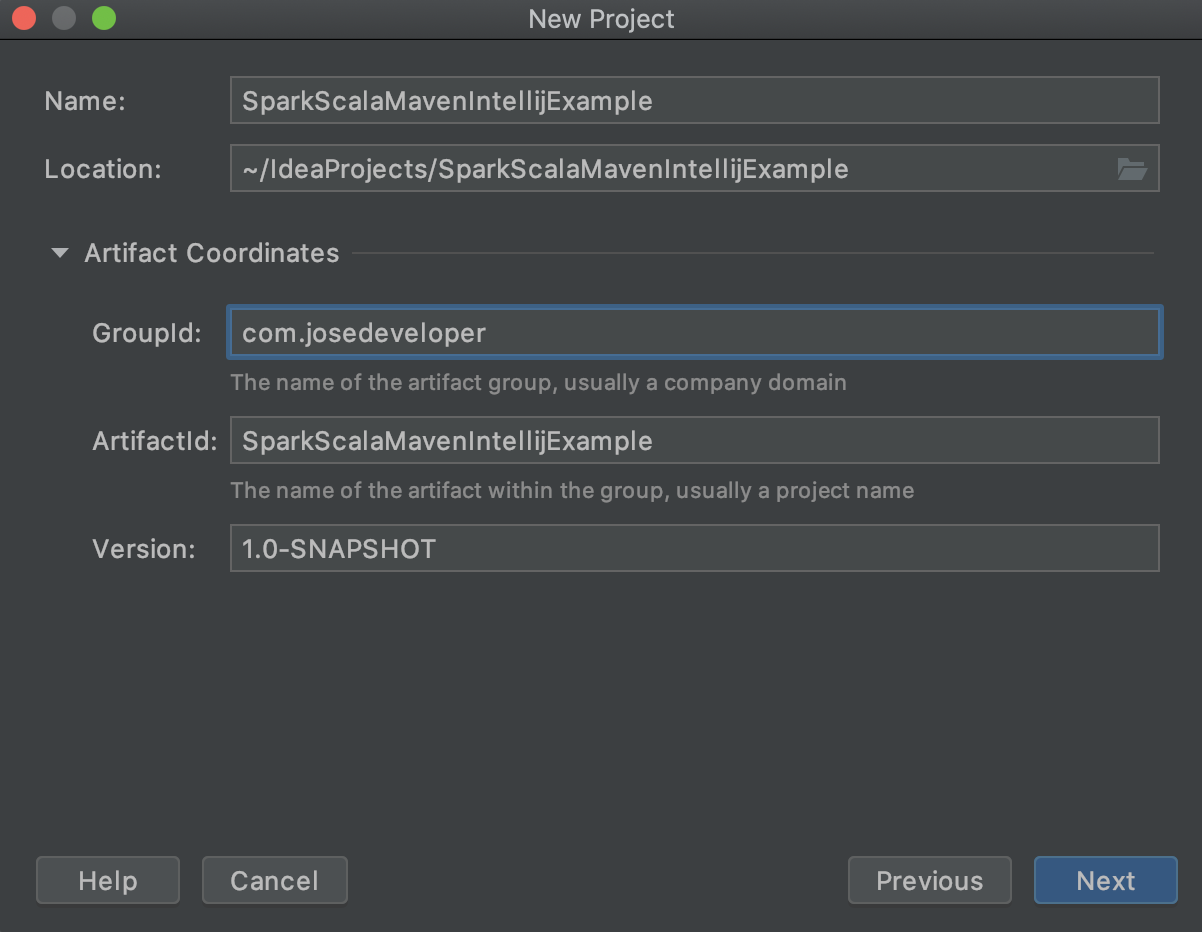This screenshot has height=932, width=1202.
Task: Go back with the Previous button
Action: 930,881
